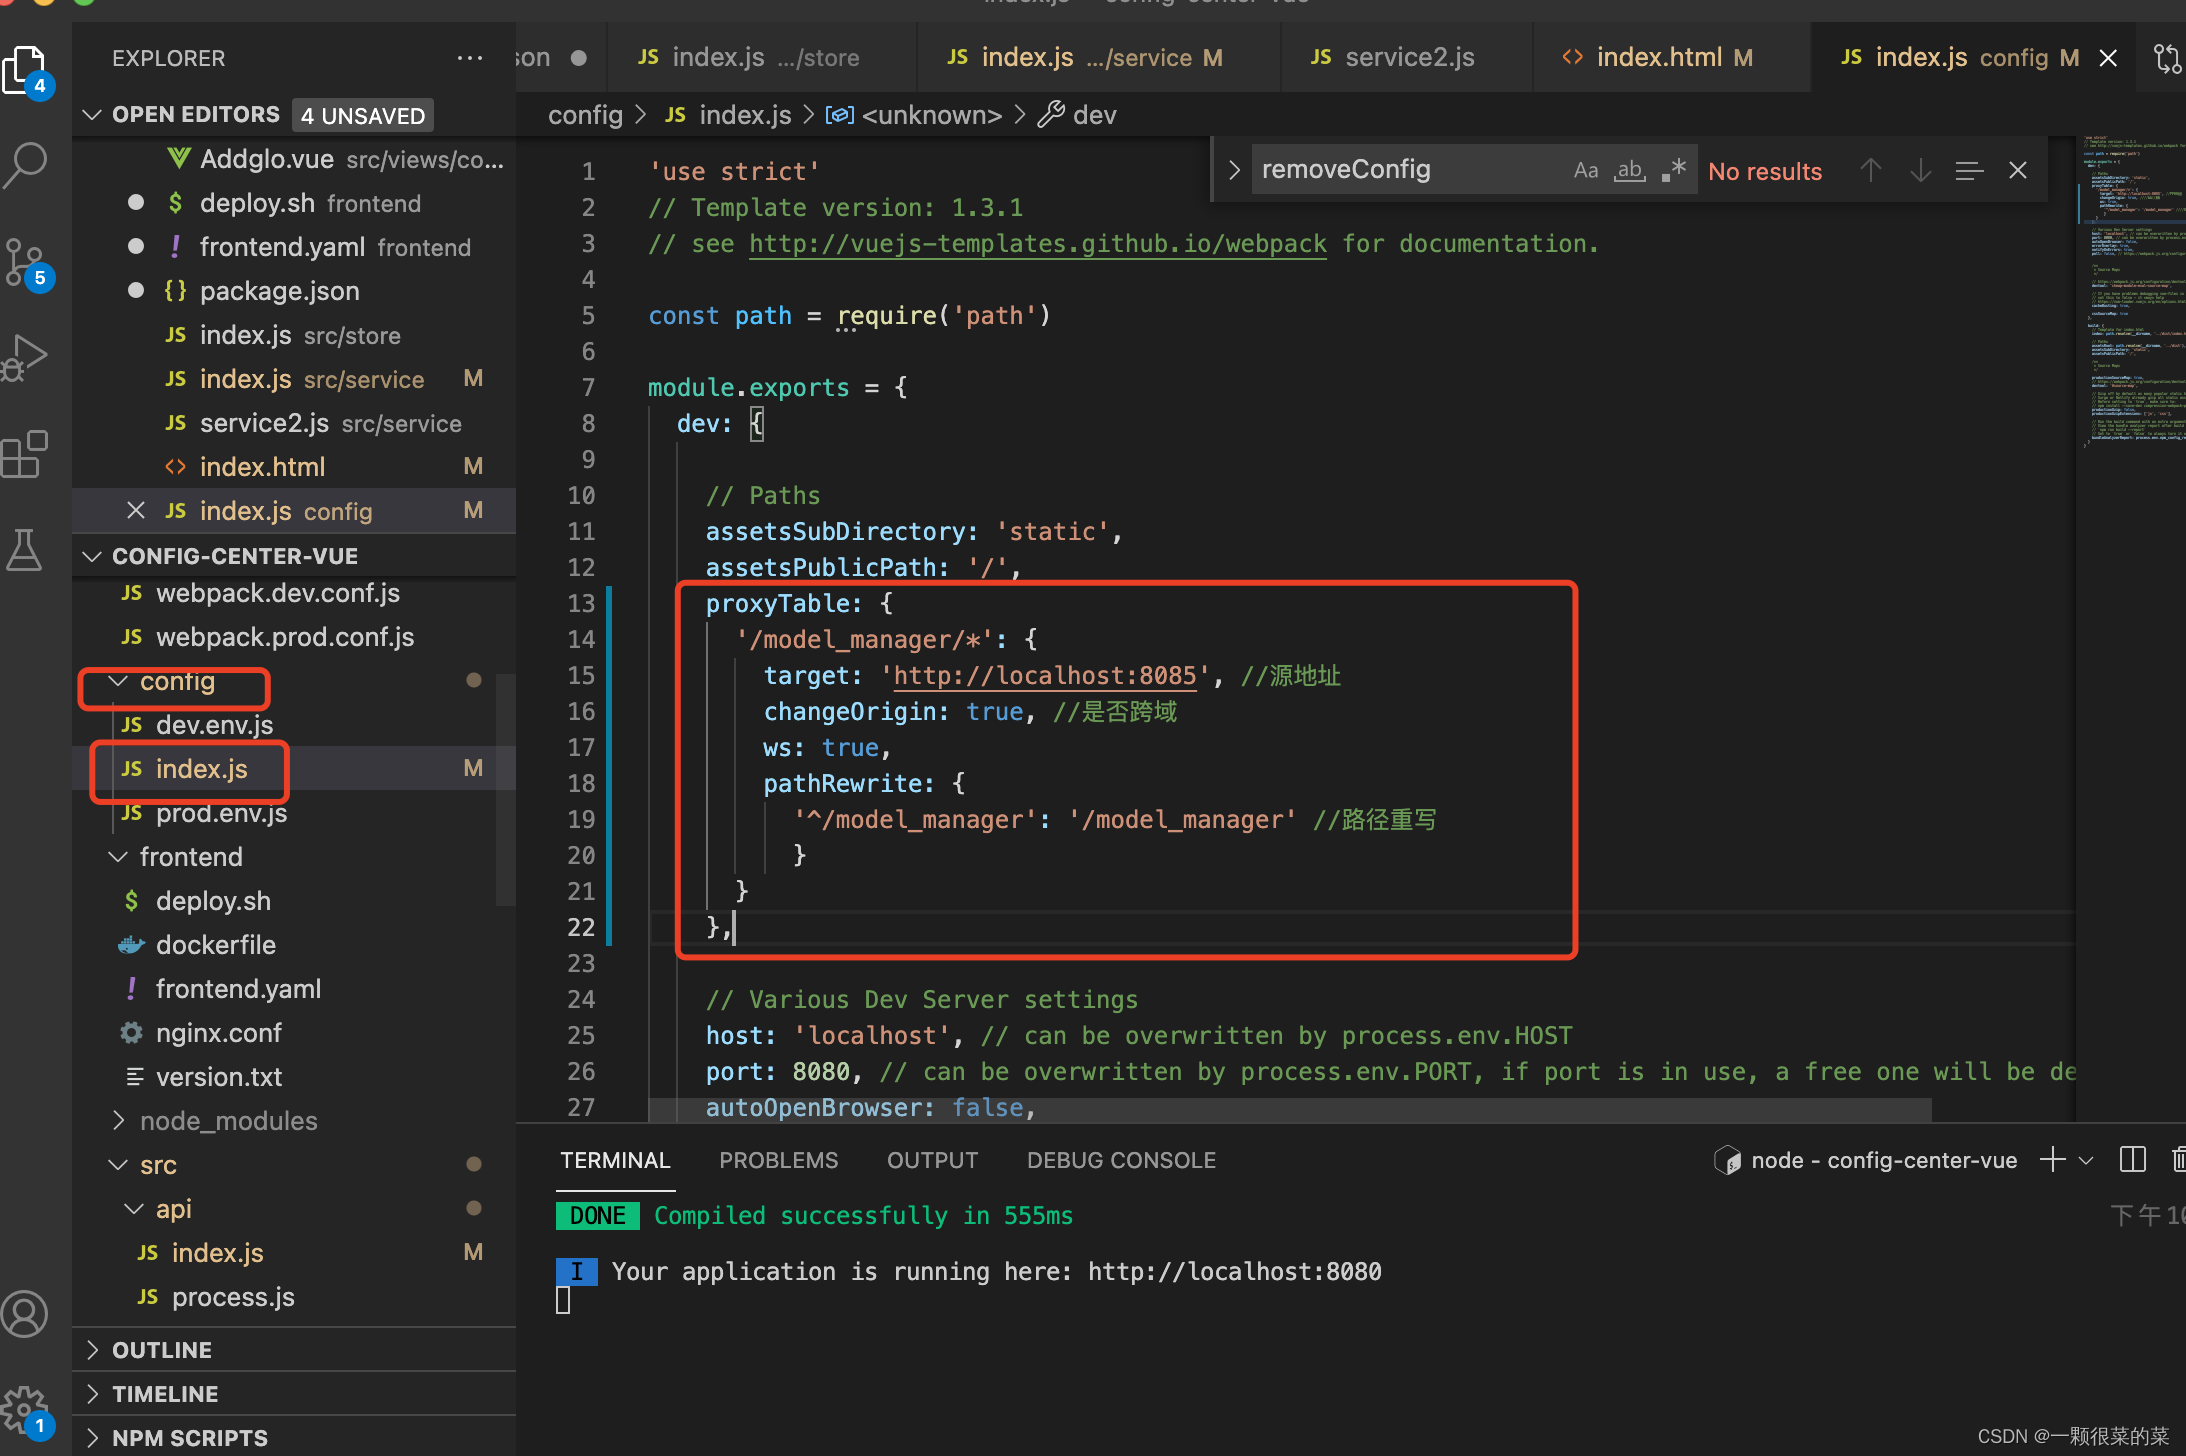Expand the TIMELINE section
2186x1456 pixels.
click(294, 1394)
